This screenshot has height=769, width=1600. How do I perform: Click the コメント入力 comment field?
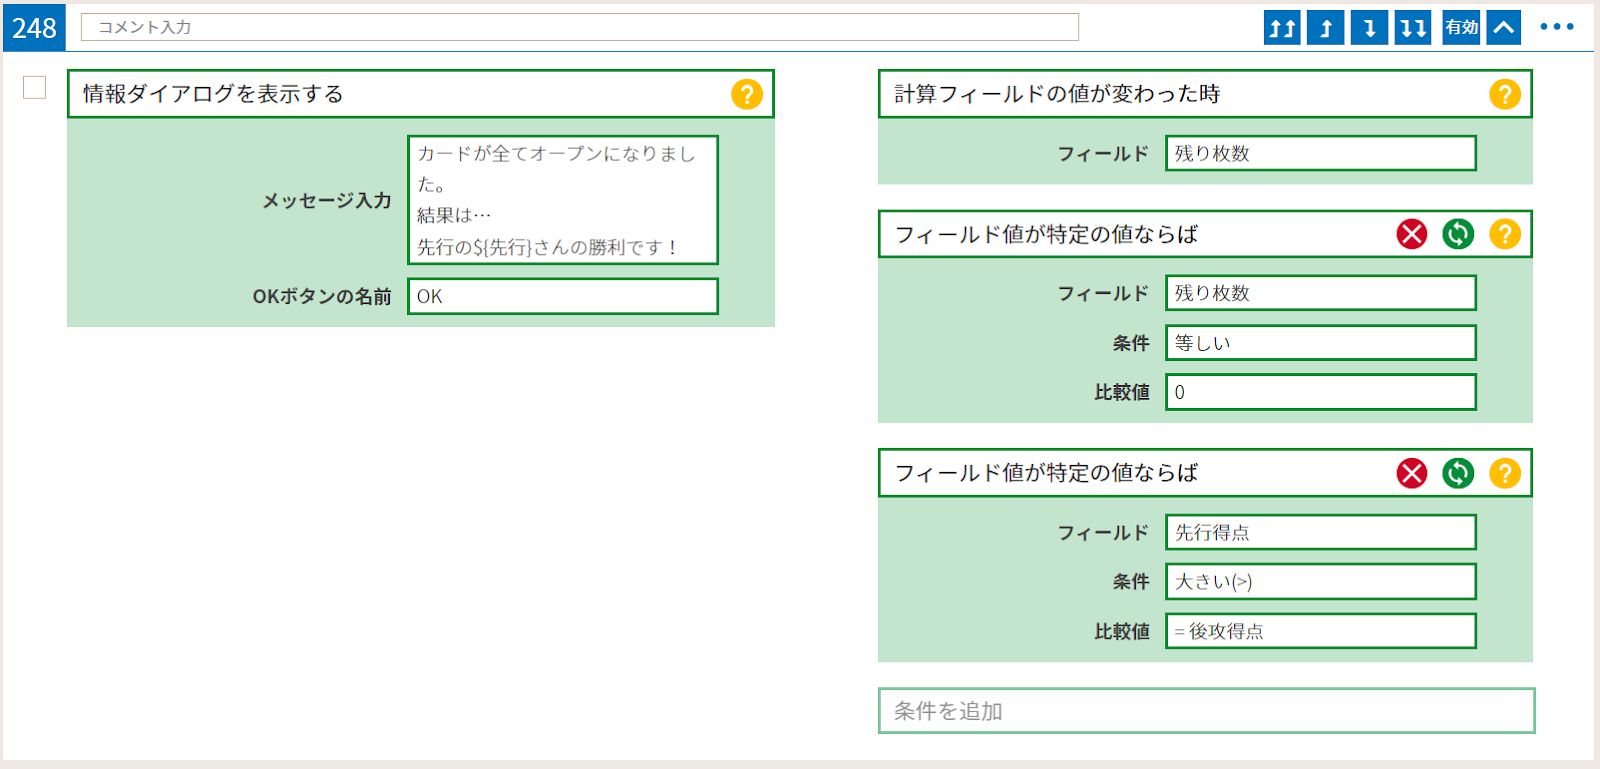pos(580,27)
